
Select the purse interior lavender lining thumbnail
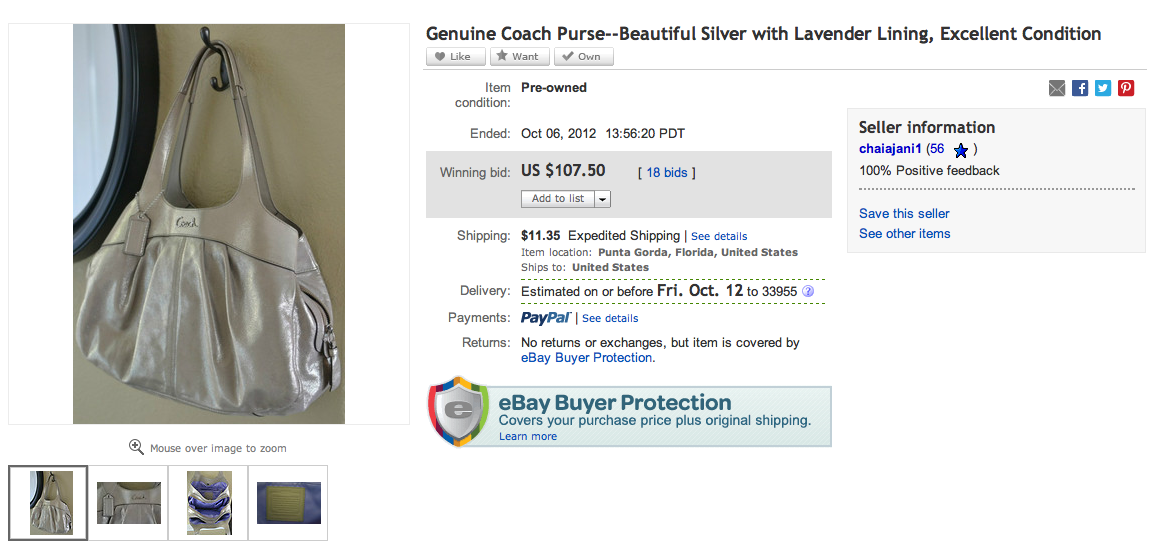point(209,502)
